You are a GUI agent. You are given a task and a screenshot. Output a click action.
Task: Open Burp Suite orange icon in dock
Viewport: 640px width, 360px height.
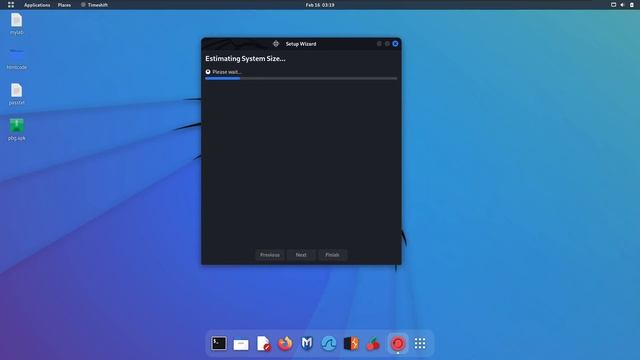(351, 344)
